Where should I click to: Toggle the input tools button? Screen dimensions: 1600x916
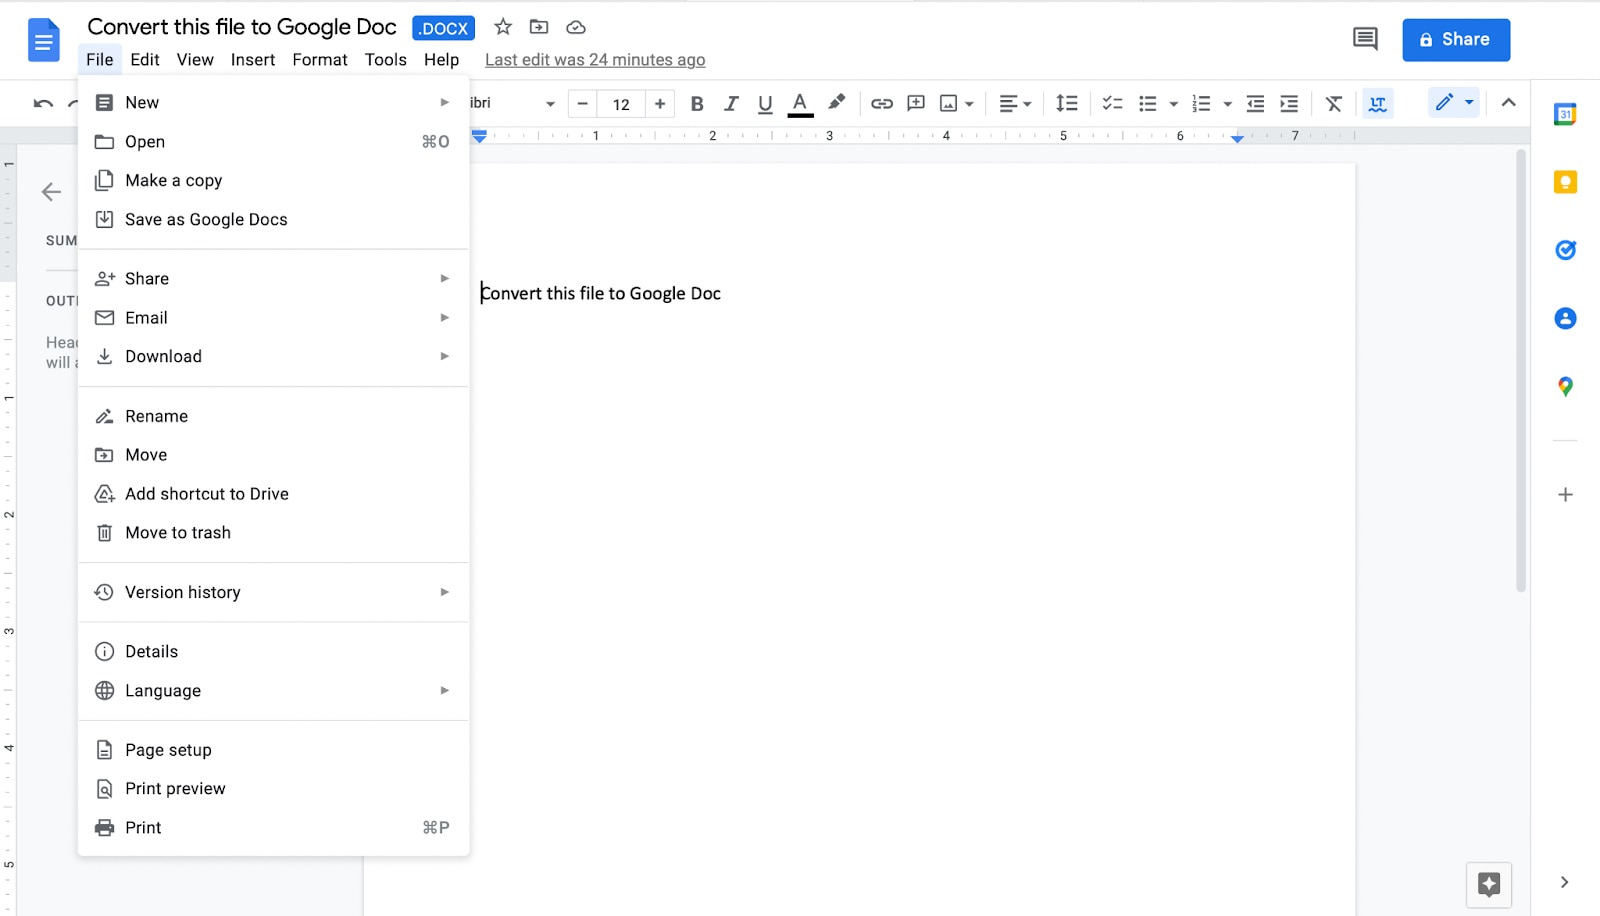(x=1378, y=103)
